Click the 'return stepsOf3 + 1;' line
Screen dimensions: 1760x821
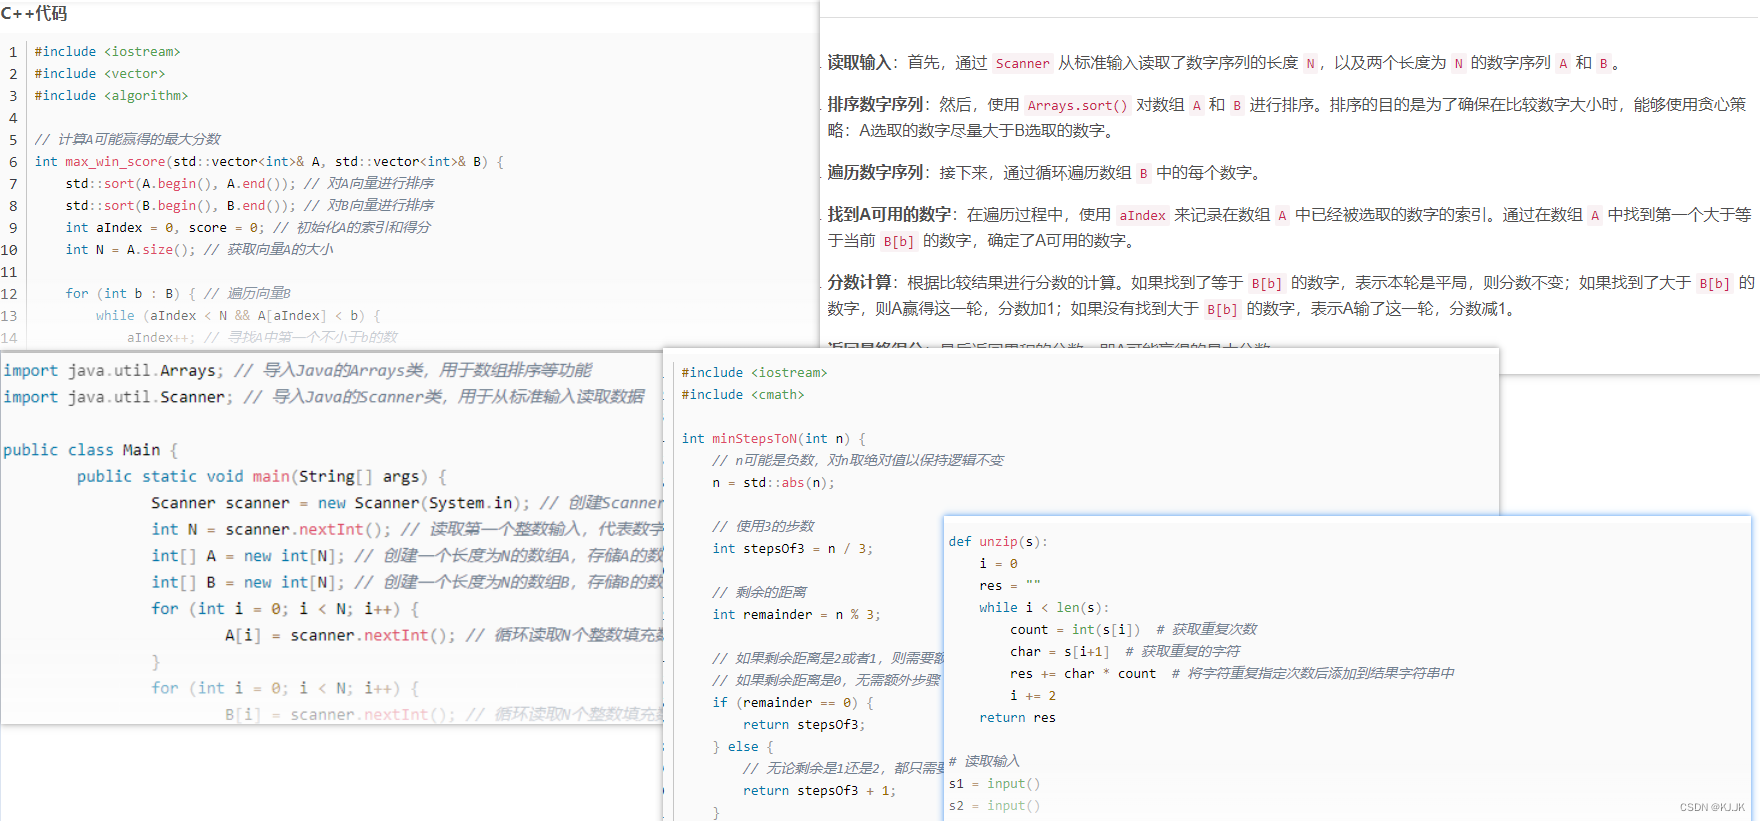coord(820,790)
